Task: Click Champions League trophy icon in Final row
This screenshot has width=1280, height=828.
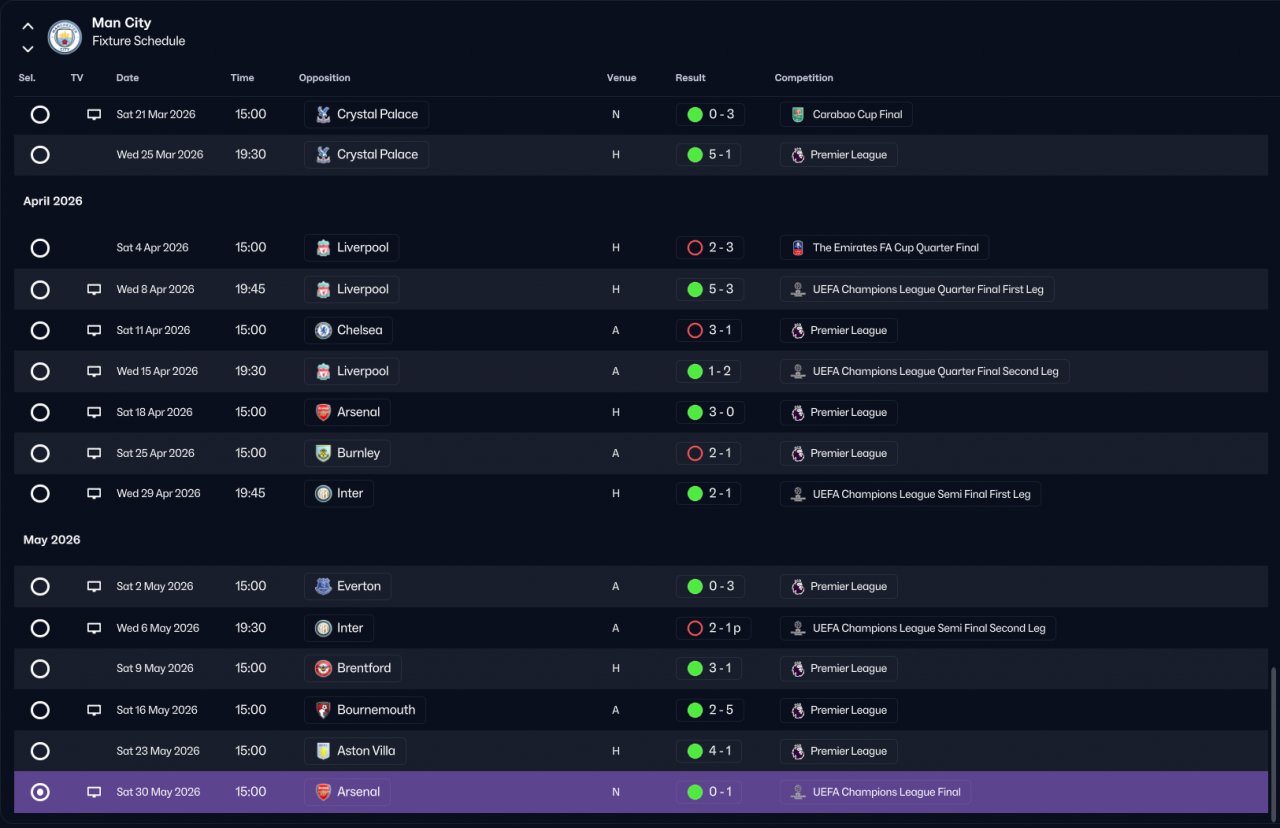Action: [x=797, y=792]
